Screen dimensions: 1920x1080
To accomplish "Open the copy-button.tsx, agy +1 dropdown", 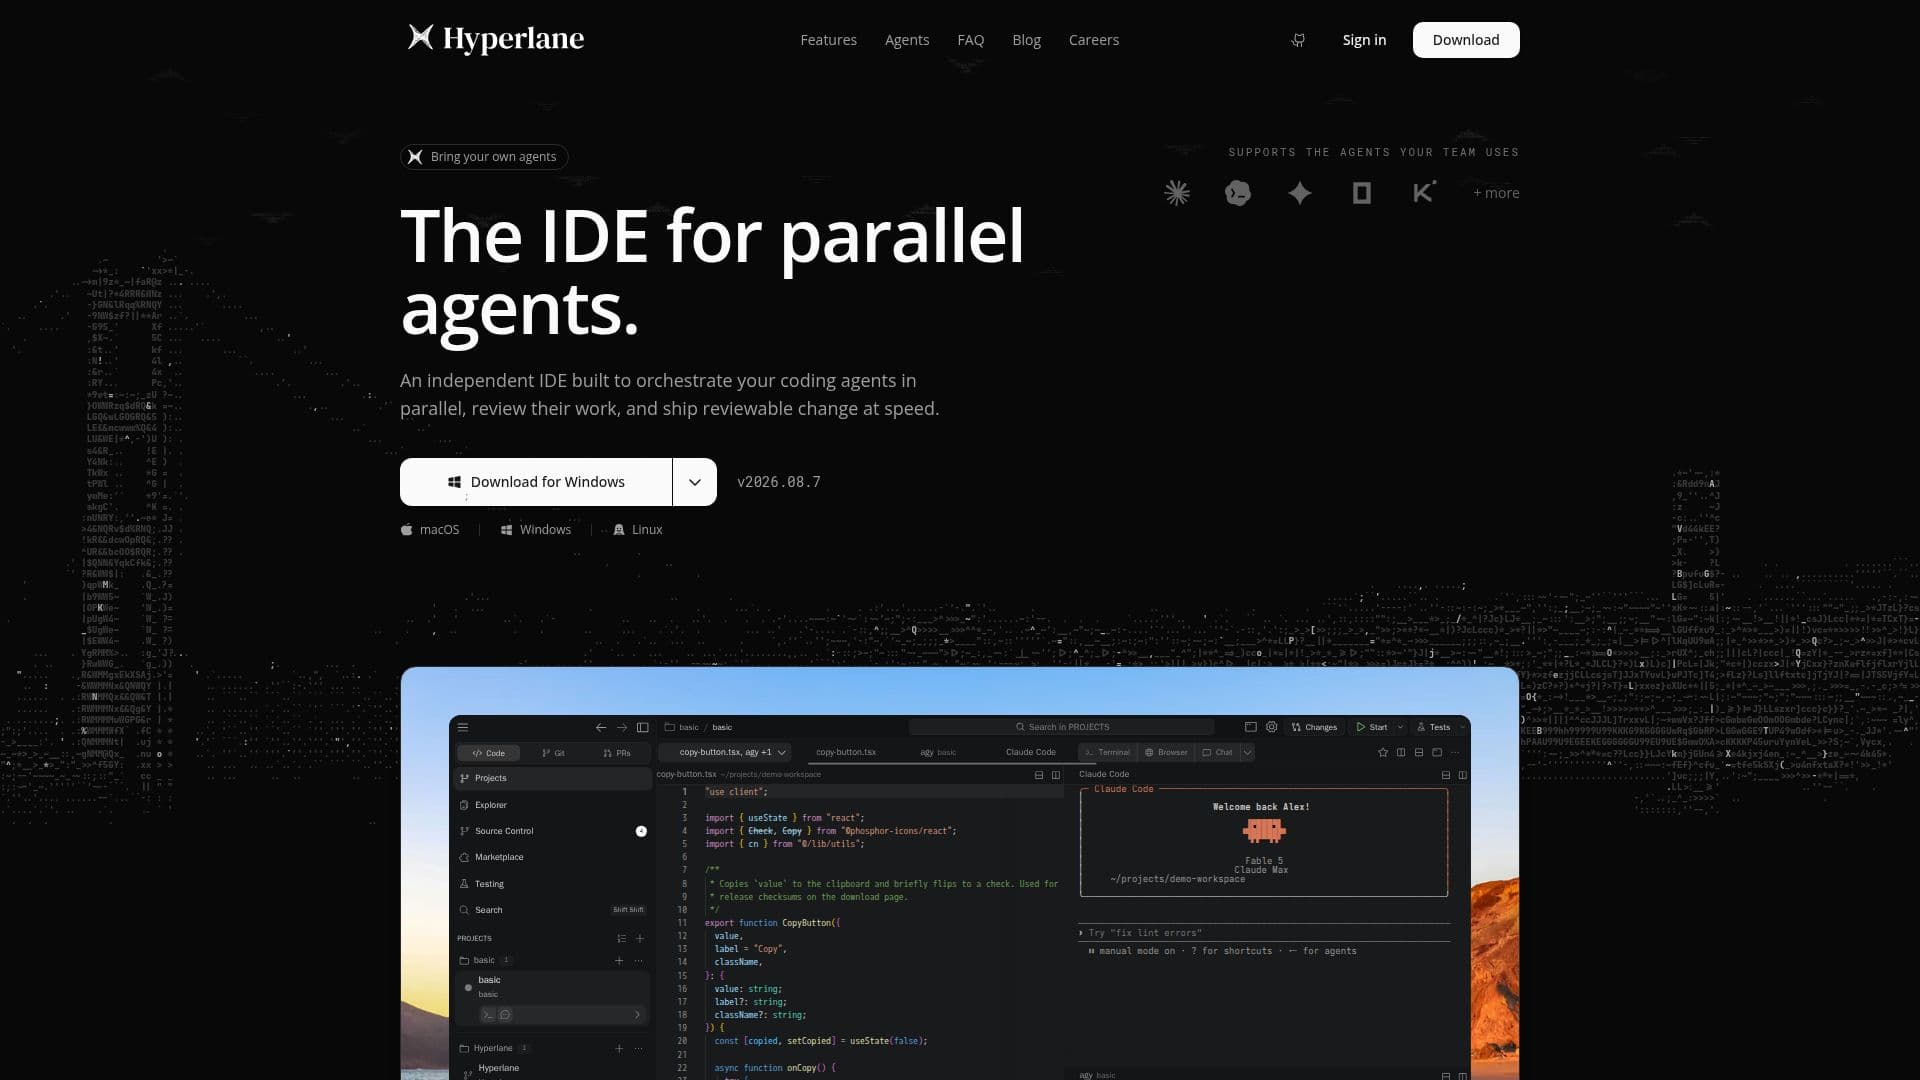I will [x=725, y=752].
